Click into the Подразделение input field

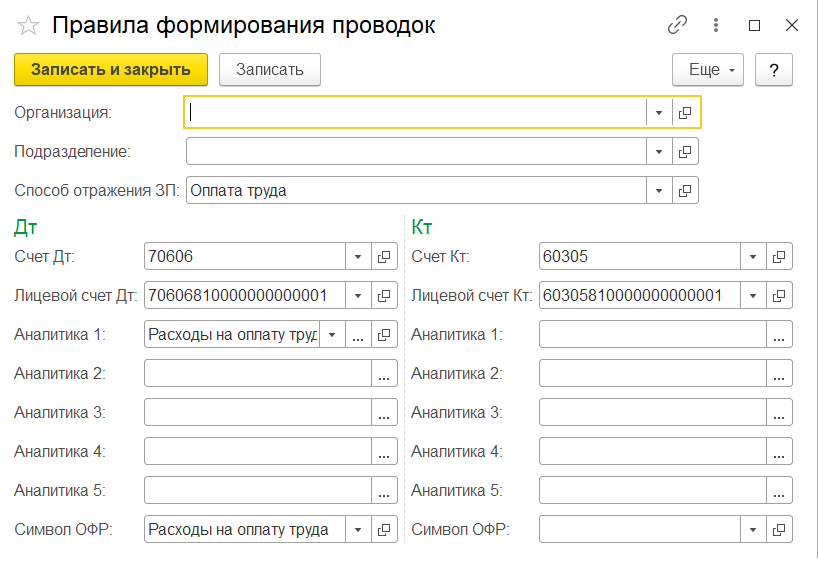coord(415,152)
